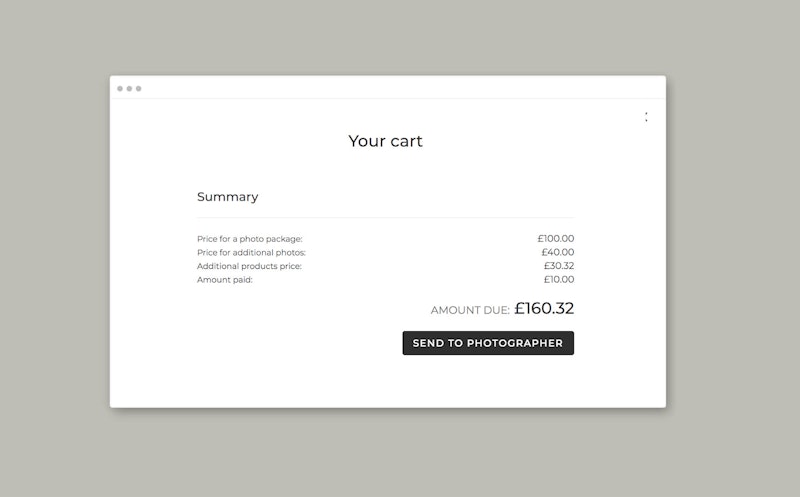Image resolution: width=800 pixels, height=497 pixels.
Task: Select the £40.00 additional photos price
Action: [557, 253]
